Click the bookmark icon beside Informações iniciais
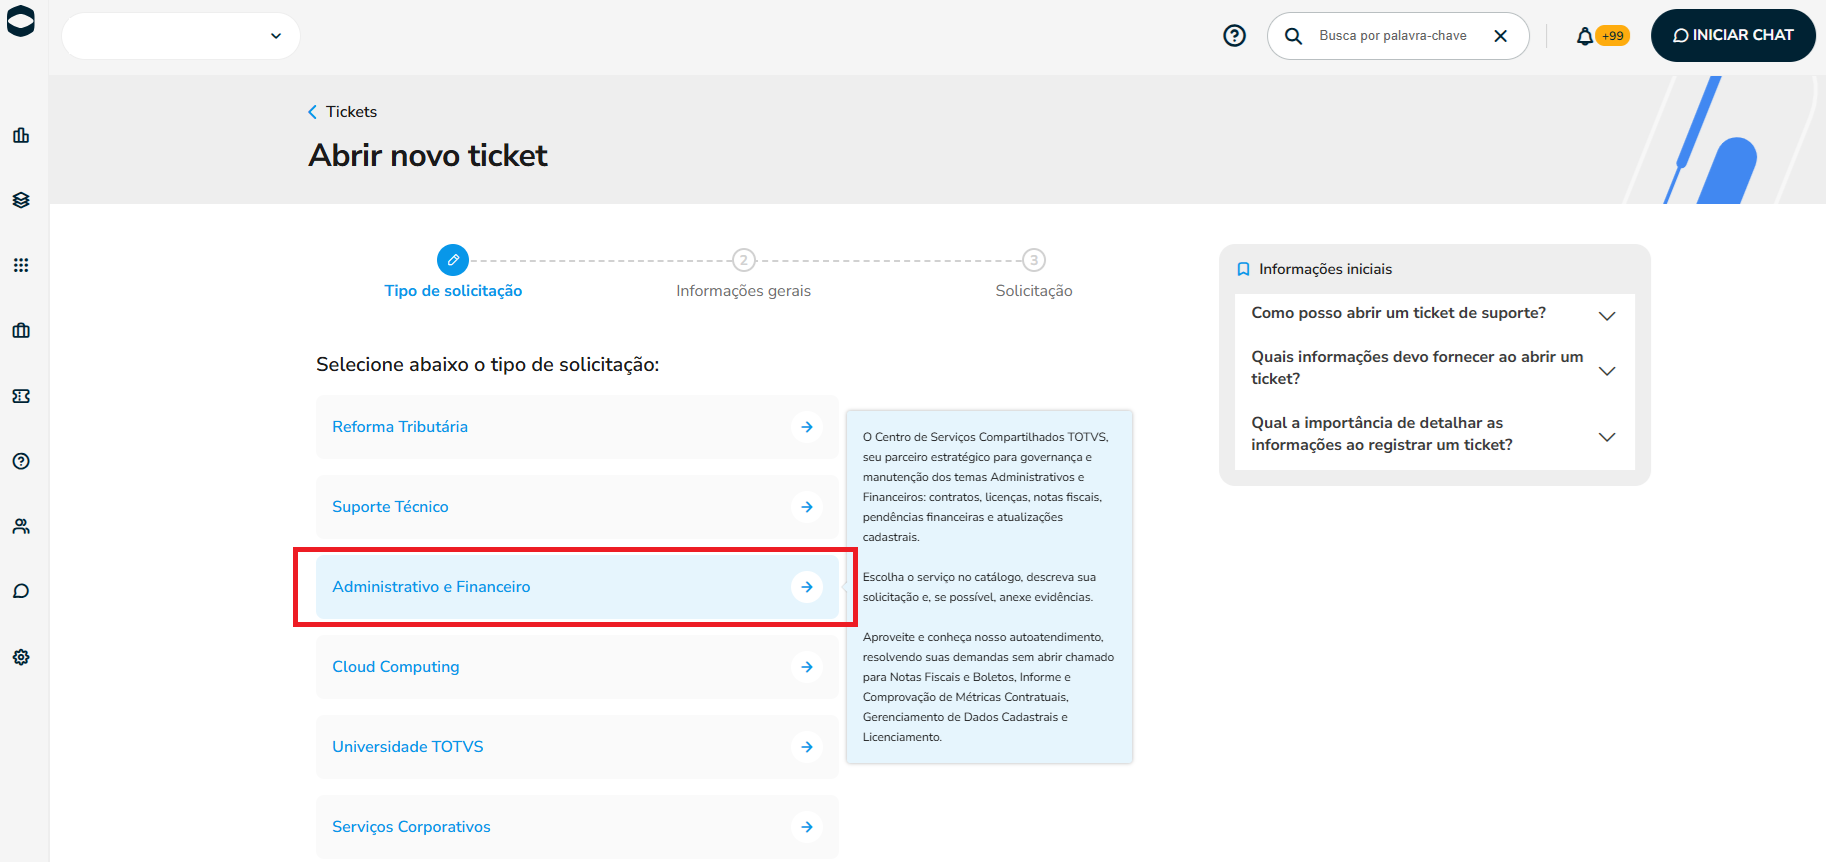The width and height of the screenshot is (1826, 862). [1243, 269]
